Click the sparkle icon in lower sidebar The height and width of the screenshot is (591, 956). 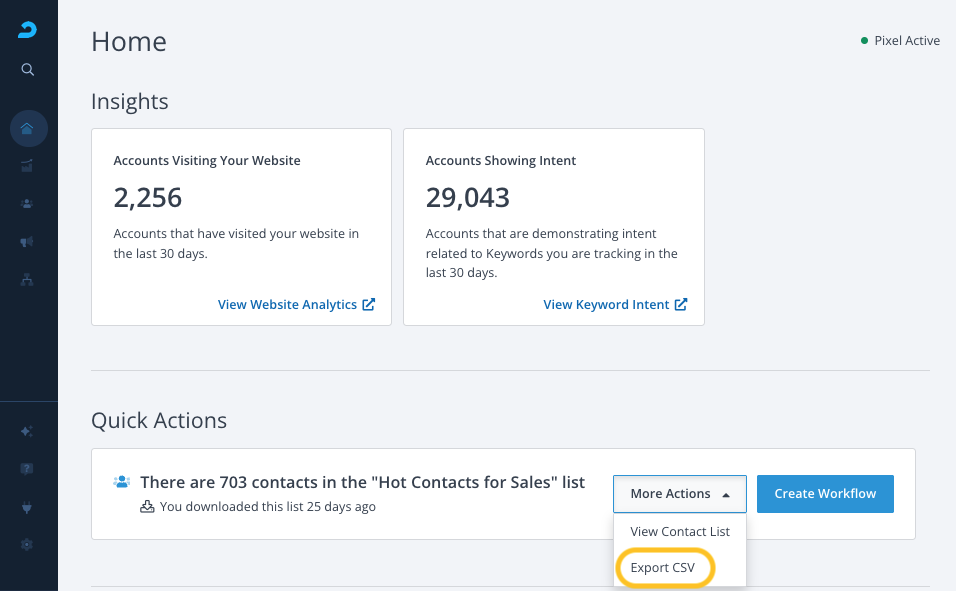[x=28, y=431]
